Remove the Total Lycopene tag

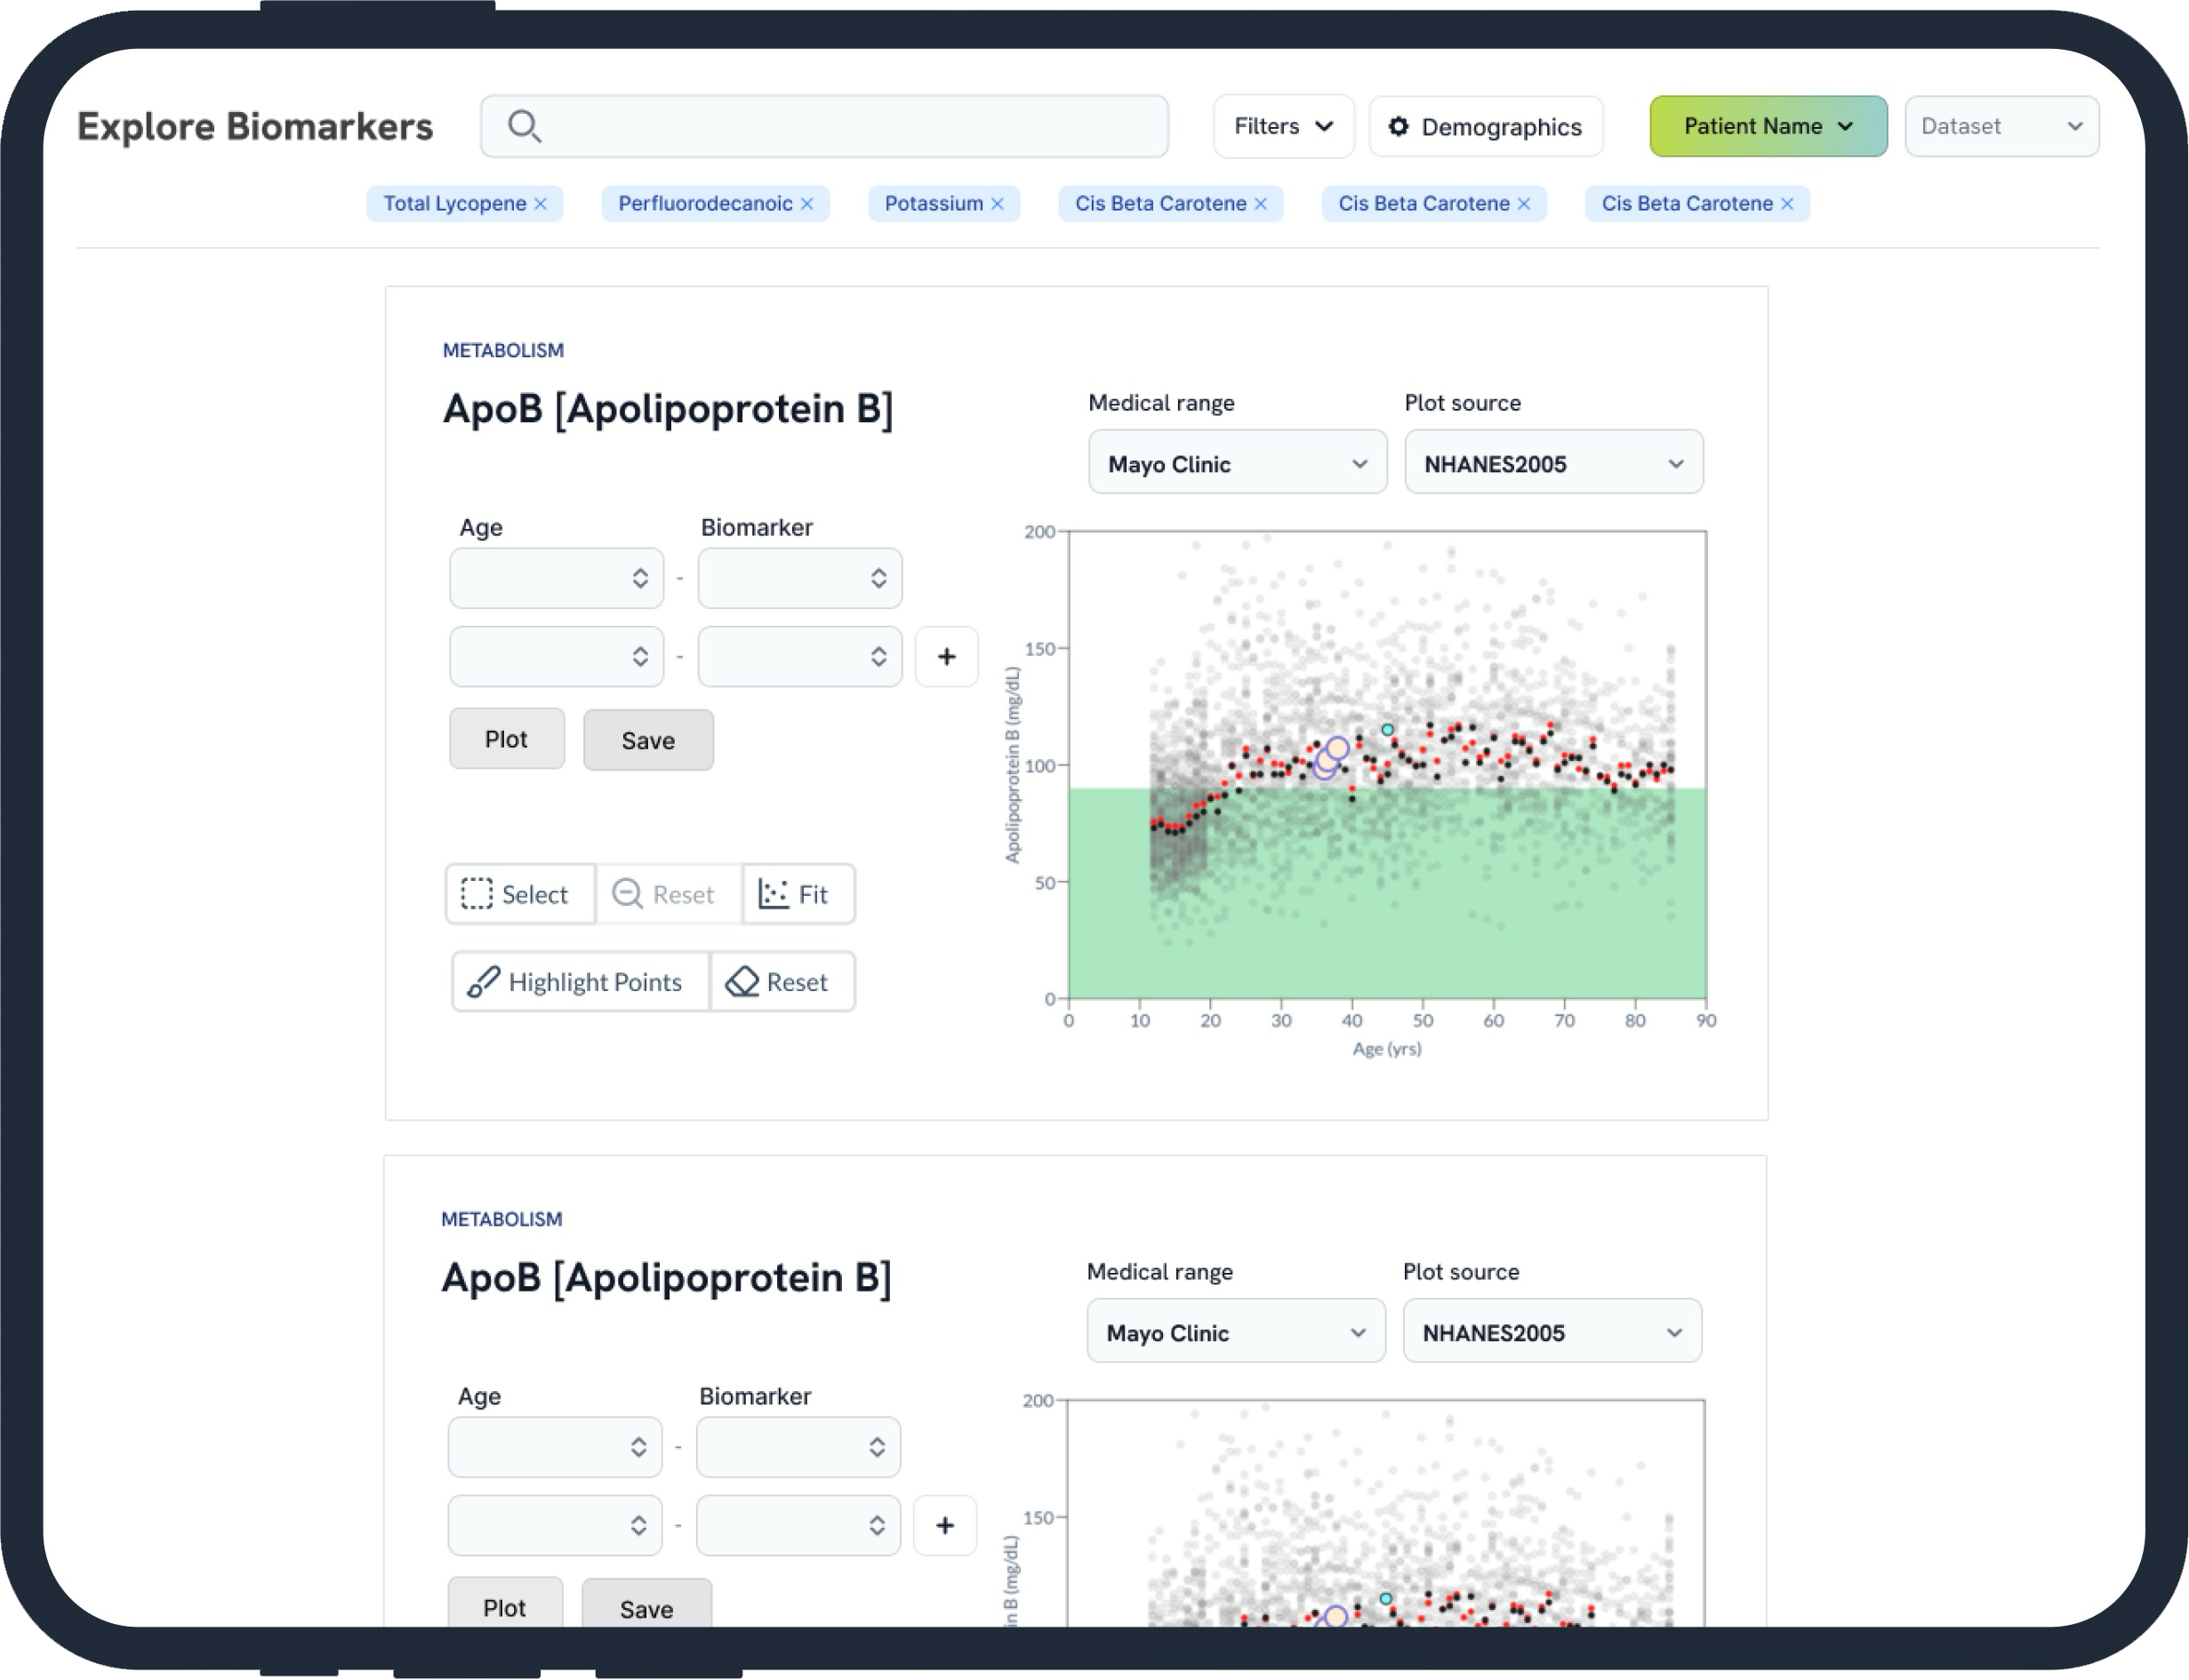(x=540, y=204)
